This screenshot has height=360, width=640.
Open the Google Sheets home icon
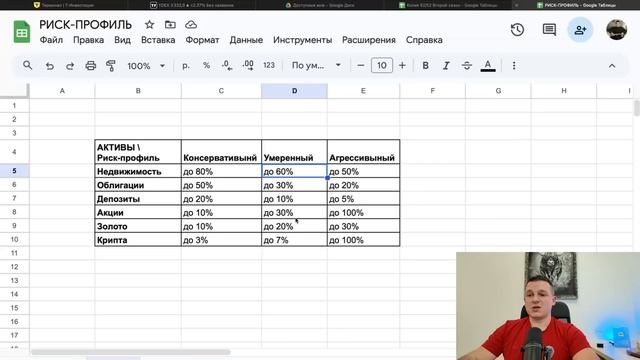coord(22,31)
